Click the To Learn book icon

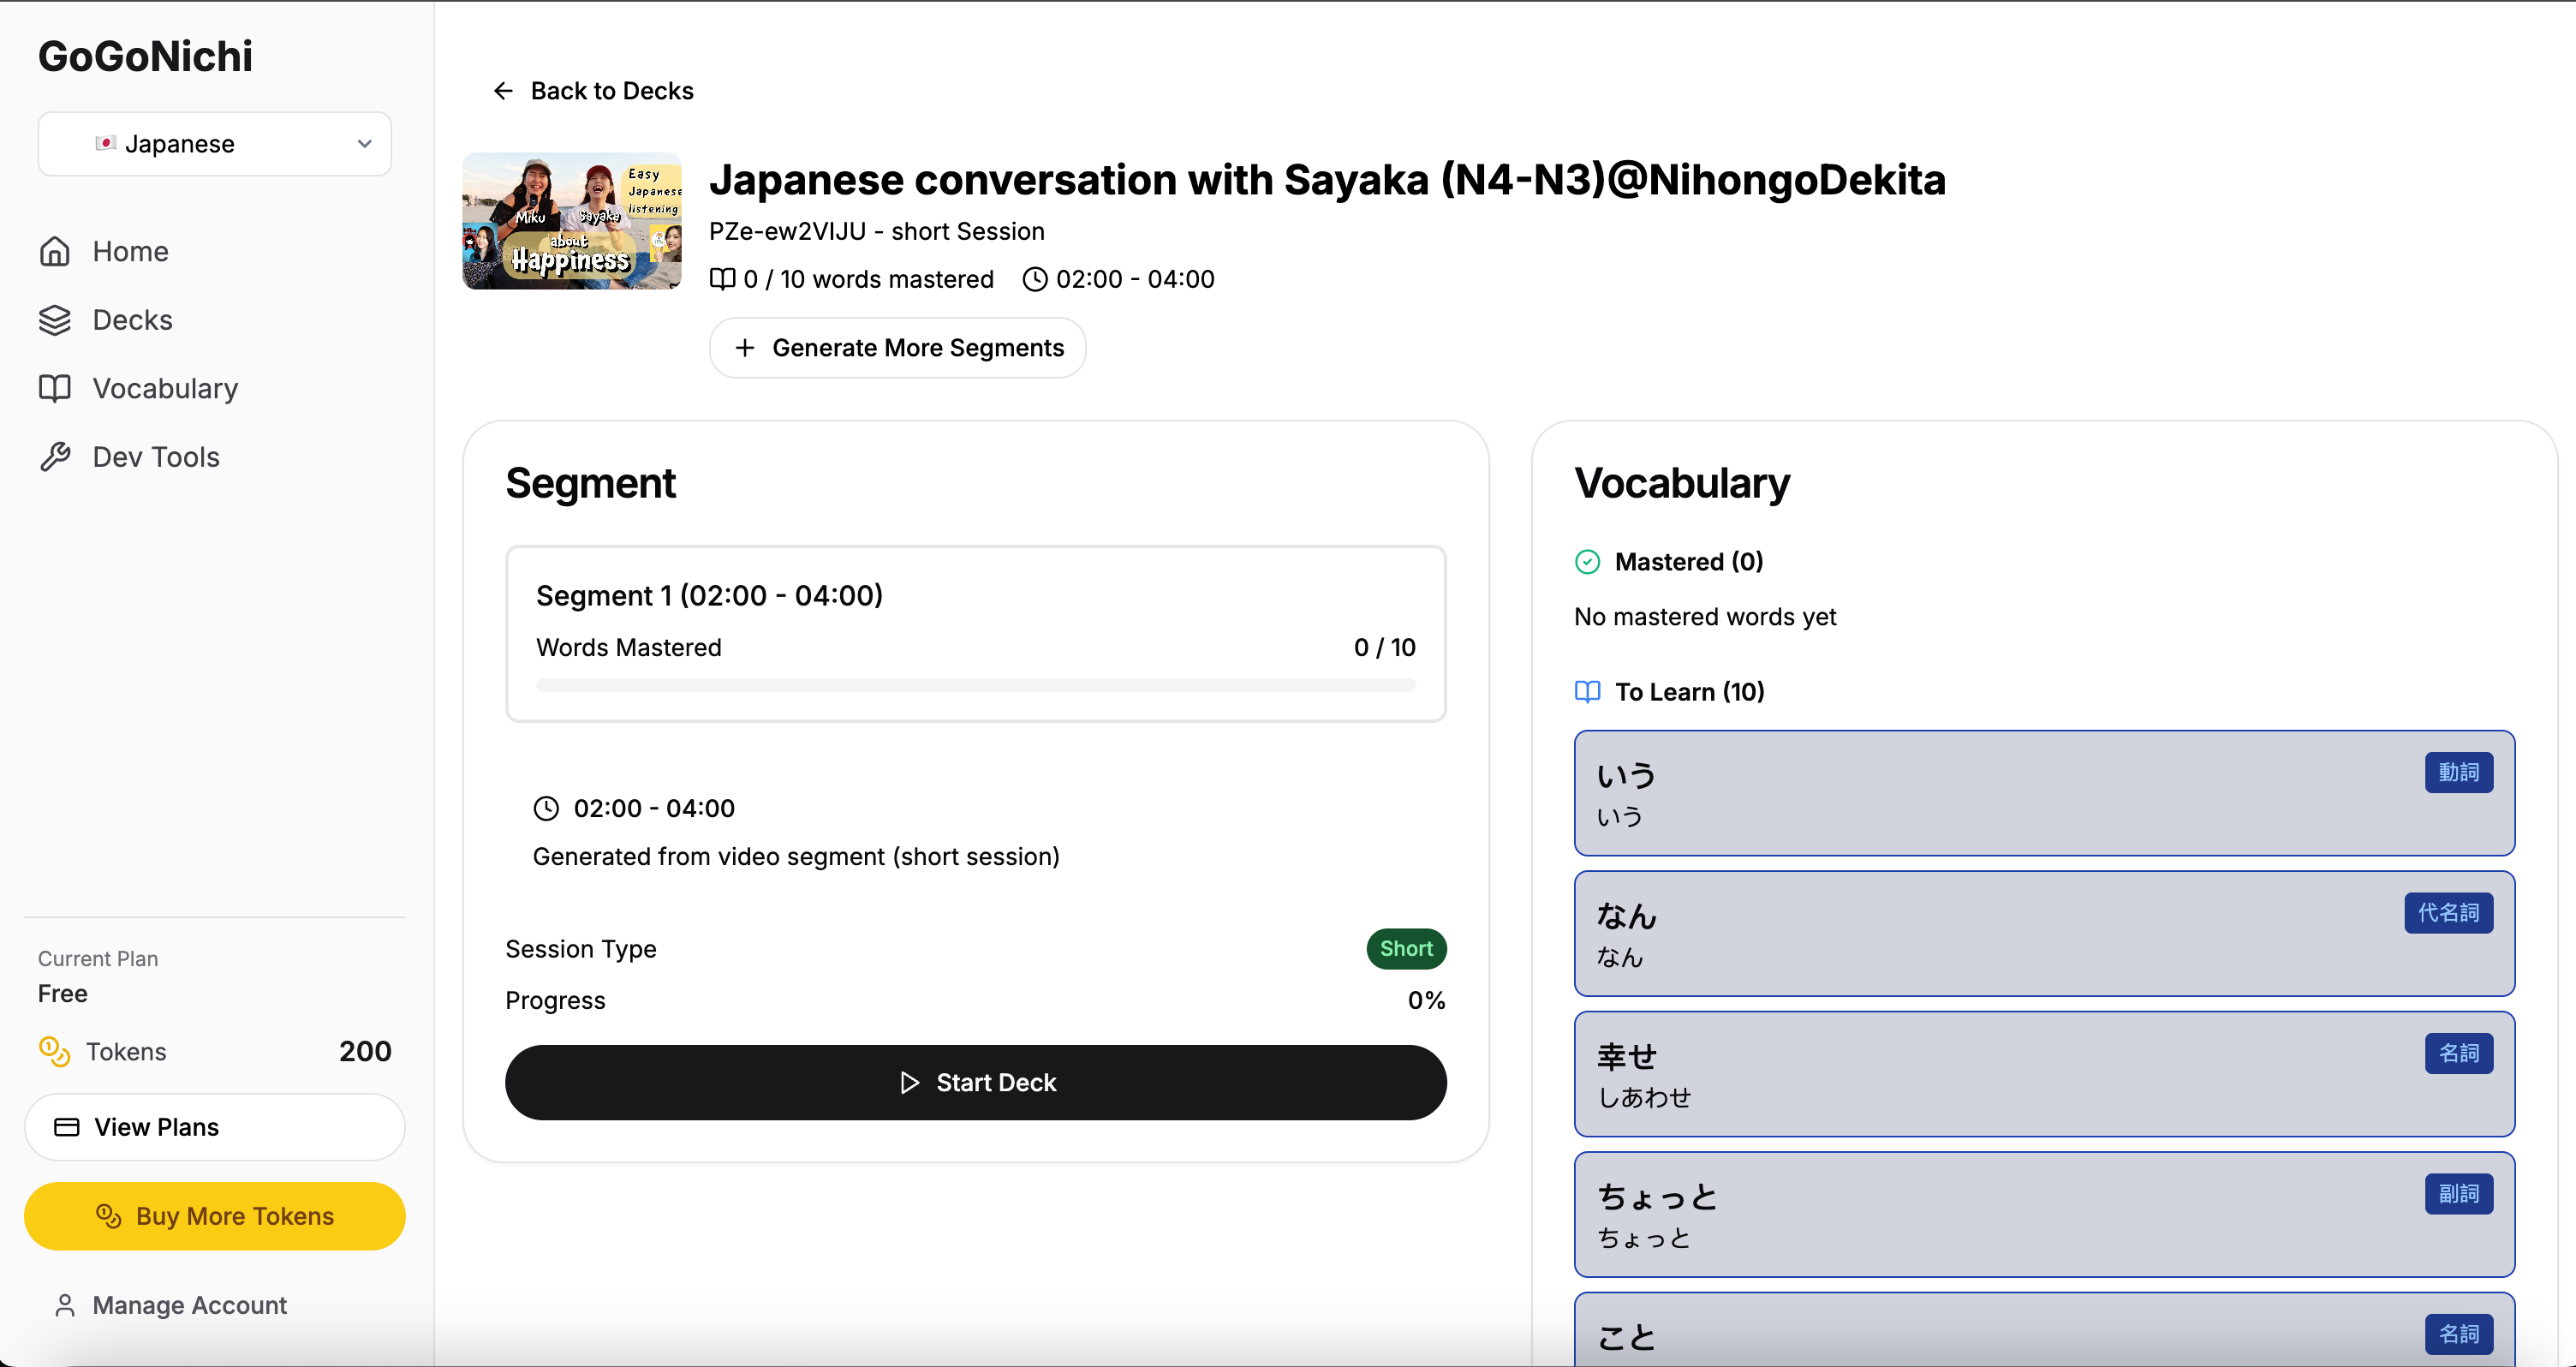1587,692
